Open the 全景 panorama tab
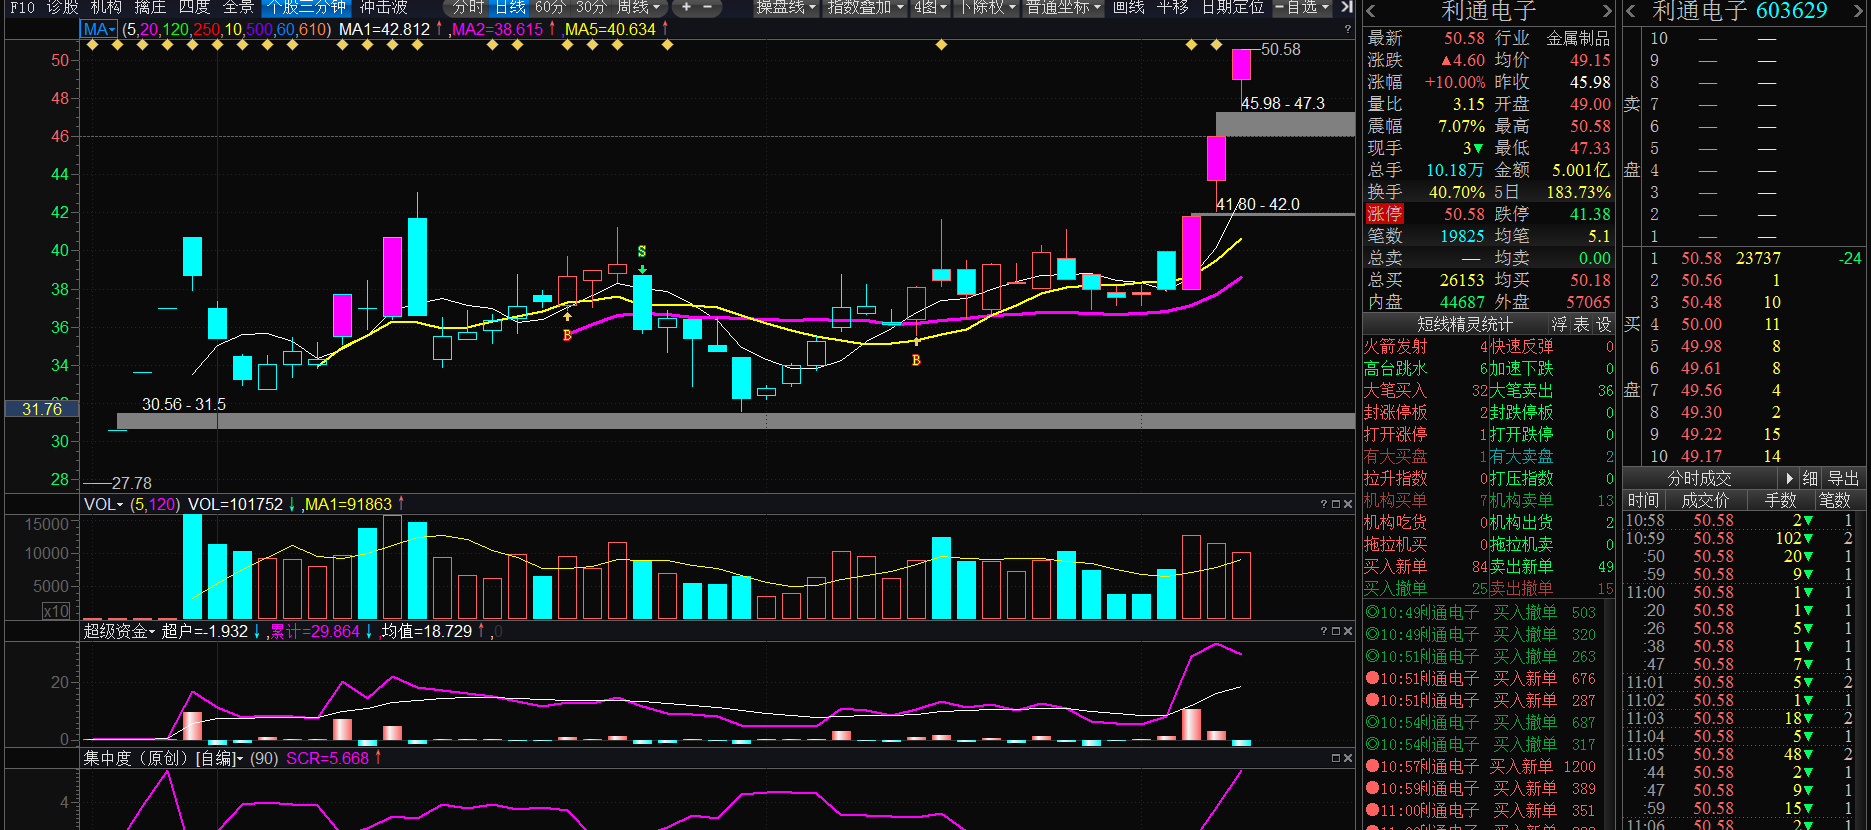This screenshot has height=830, width=1871. tap(238, 7)
